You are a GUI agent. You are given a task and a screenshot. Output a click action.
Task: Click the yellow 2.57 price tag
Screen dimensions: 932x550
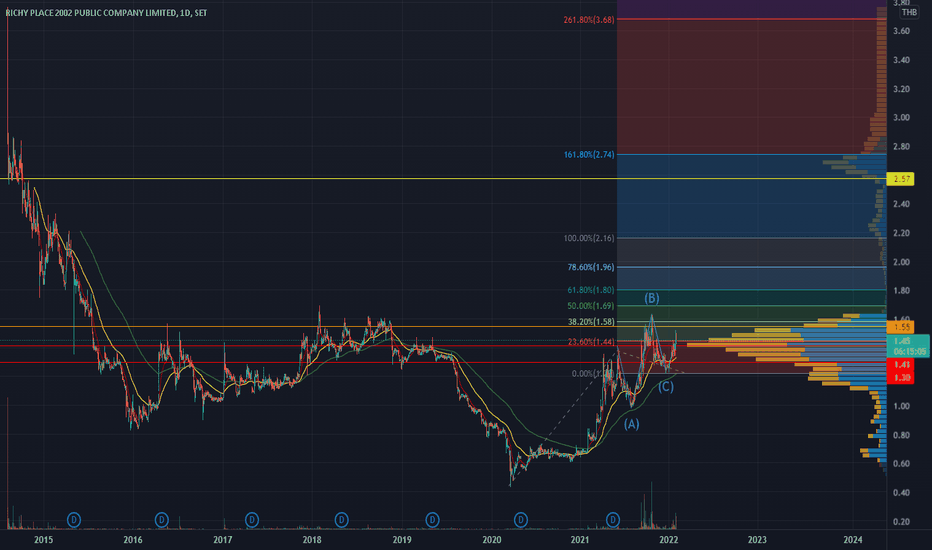[x=900, y=179]
